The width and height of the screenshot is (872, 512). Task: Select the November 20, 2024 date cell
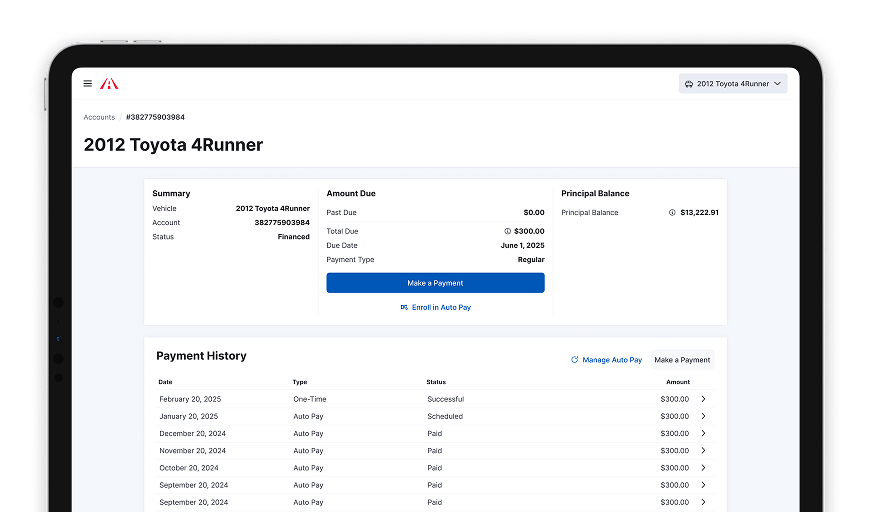pyautogui.click(x=192, y=451)
